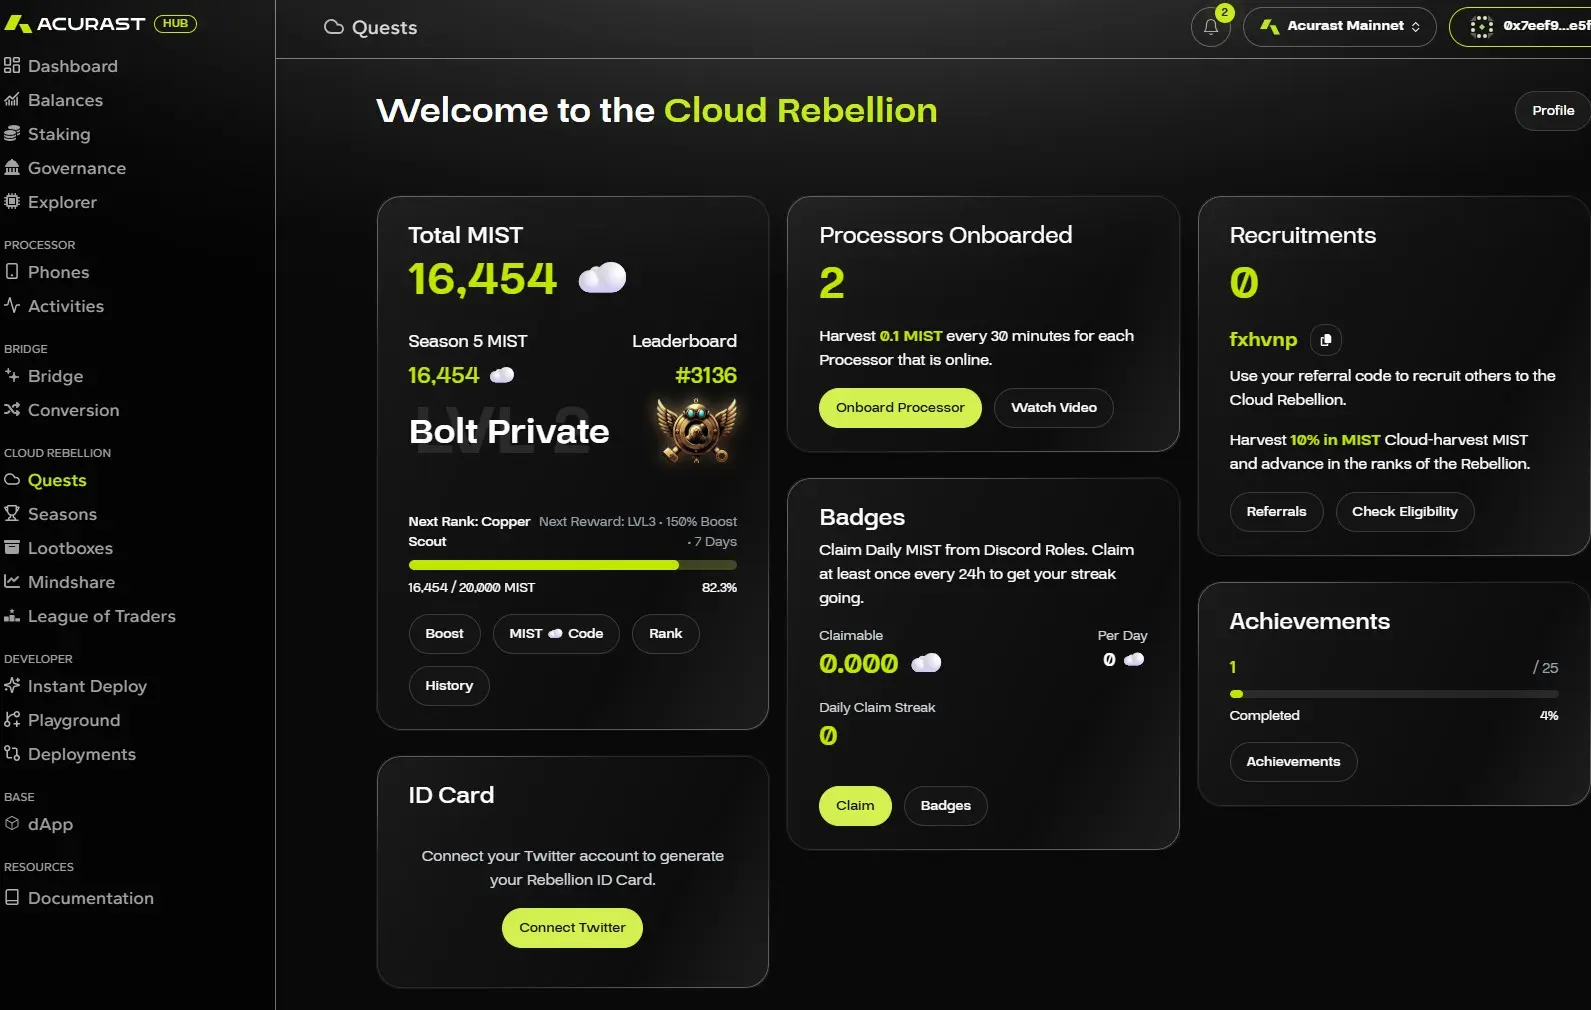Click the Quests header title

pos(384,28)
